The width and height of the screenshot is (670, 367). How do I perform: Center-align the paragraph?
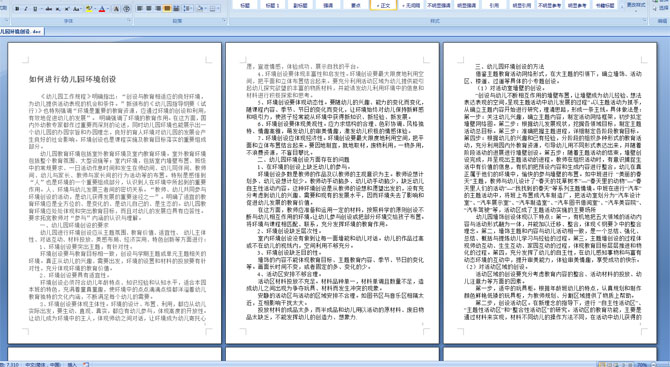149,9
